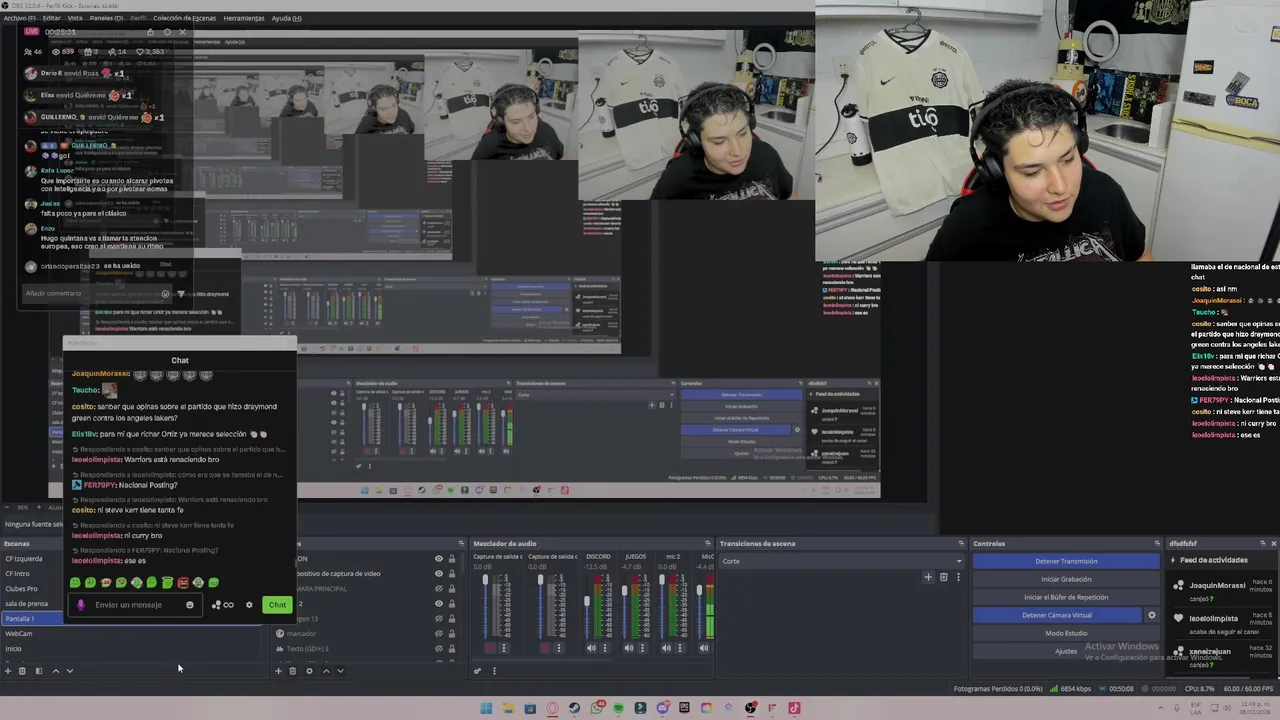The image size is (1280, 720).
Task: Lock the dispositivo de captura de video source
Action: click(x=451, y=574)
